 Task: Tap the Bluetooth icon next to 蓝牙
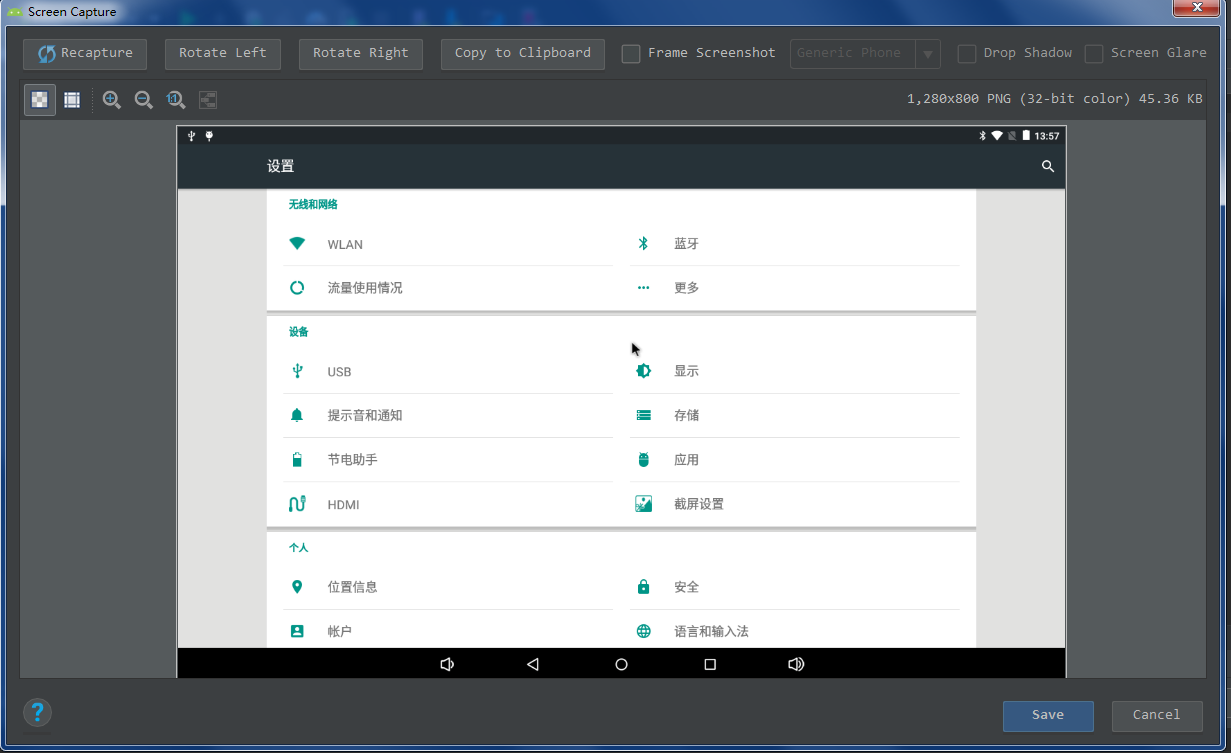643,243
